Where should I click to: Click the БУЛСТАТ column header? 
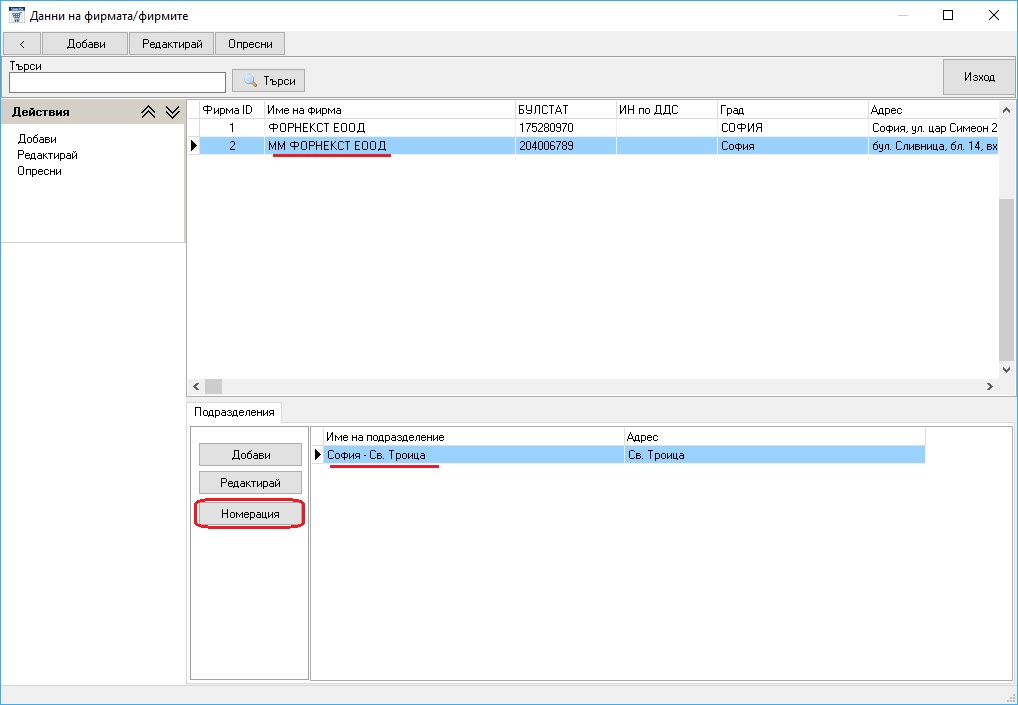coord(565,110)
